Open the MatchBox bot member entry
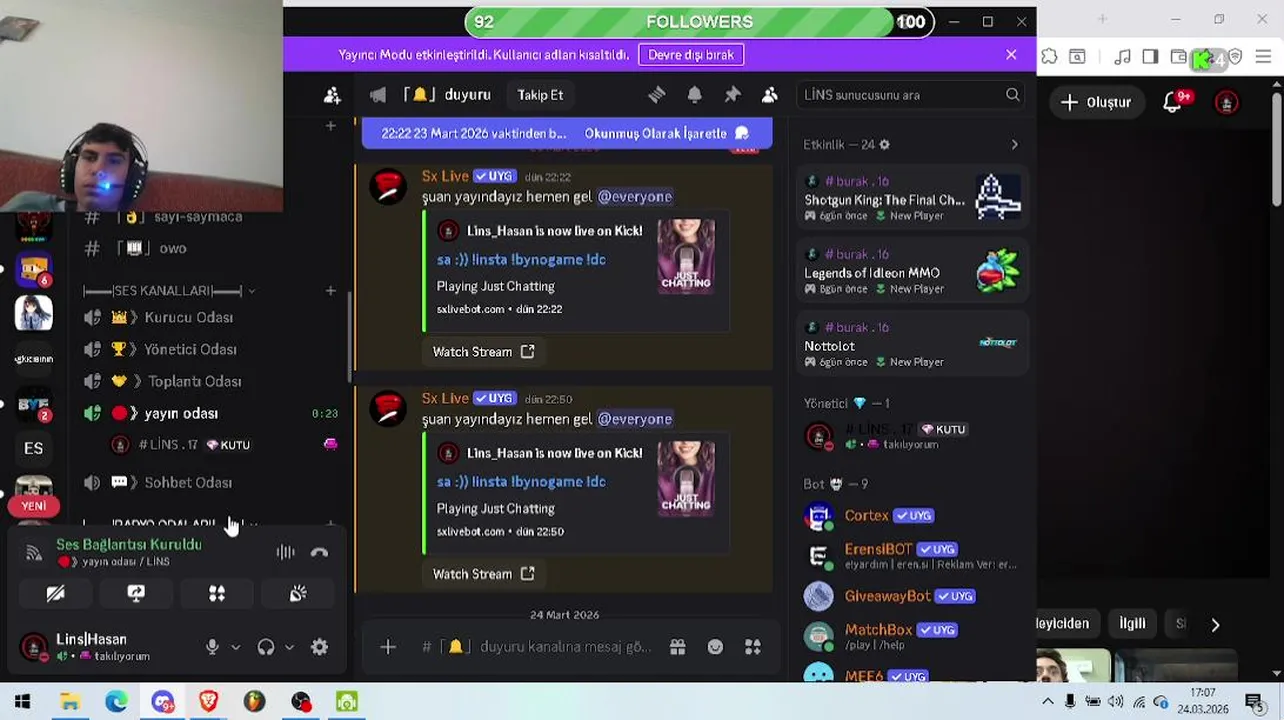 912,636
